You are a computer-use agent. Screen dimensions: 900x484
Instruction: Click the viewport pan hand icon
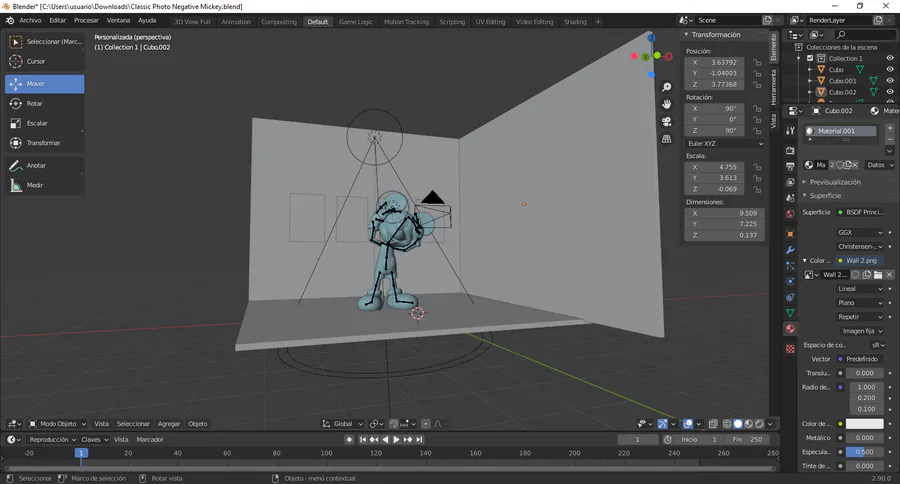point(666,104)
